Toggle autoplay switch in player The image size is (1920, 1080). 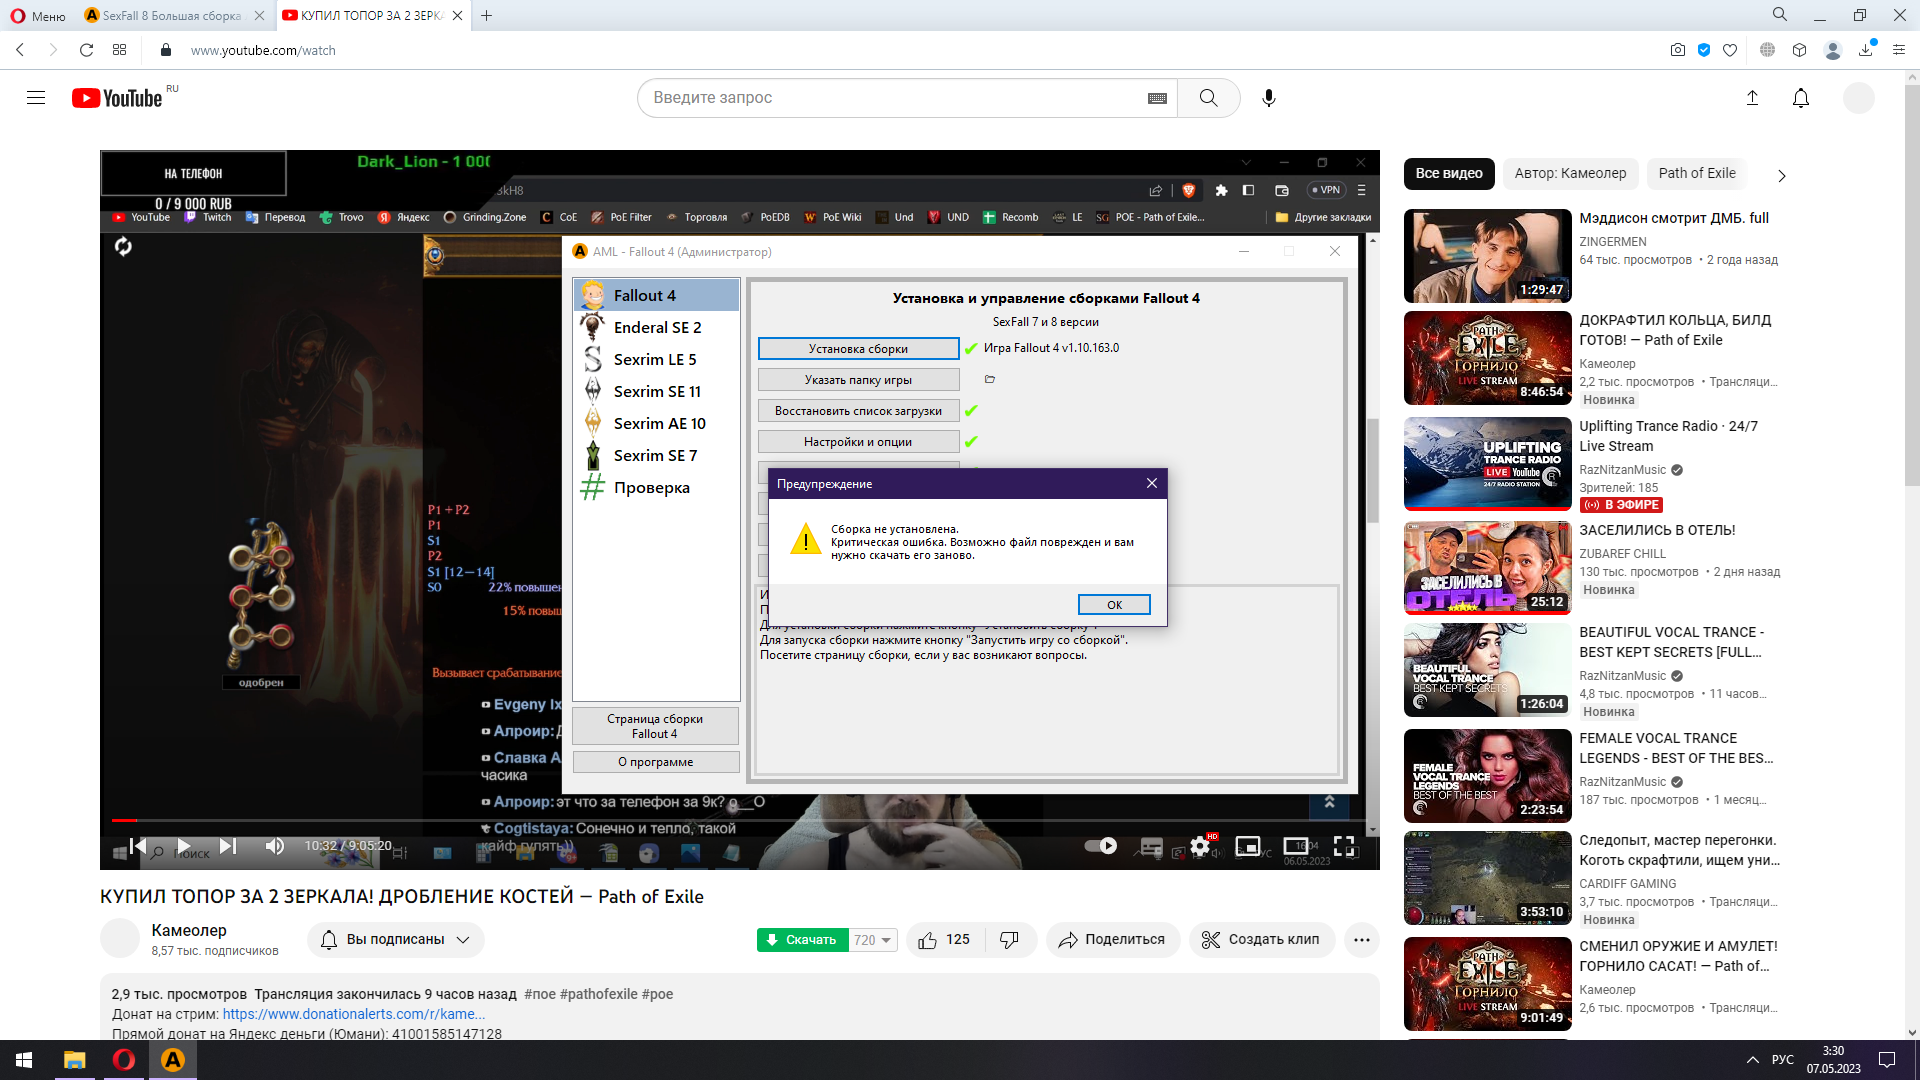(1101, 846)
